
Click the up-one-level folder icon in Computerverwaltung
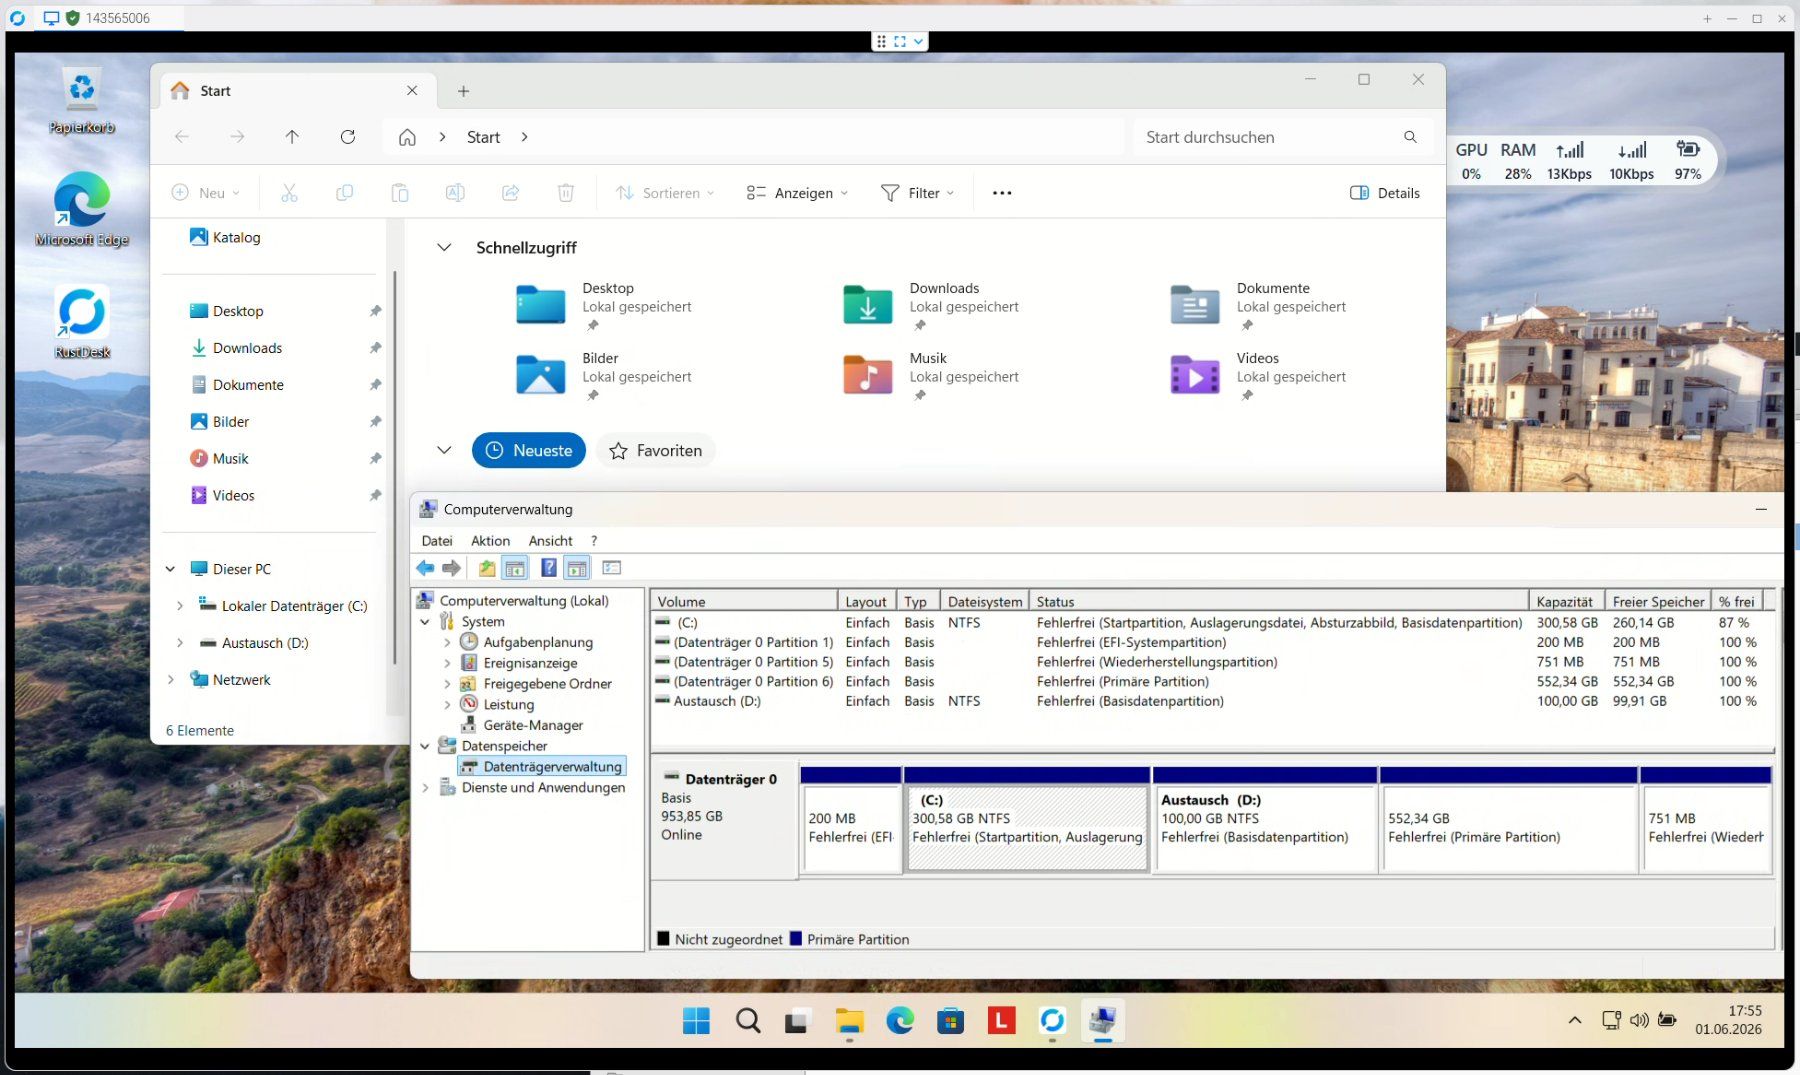(x=487, y=568)
